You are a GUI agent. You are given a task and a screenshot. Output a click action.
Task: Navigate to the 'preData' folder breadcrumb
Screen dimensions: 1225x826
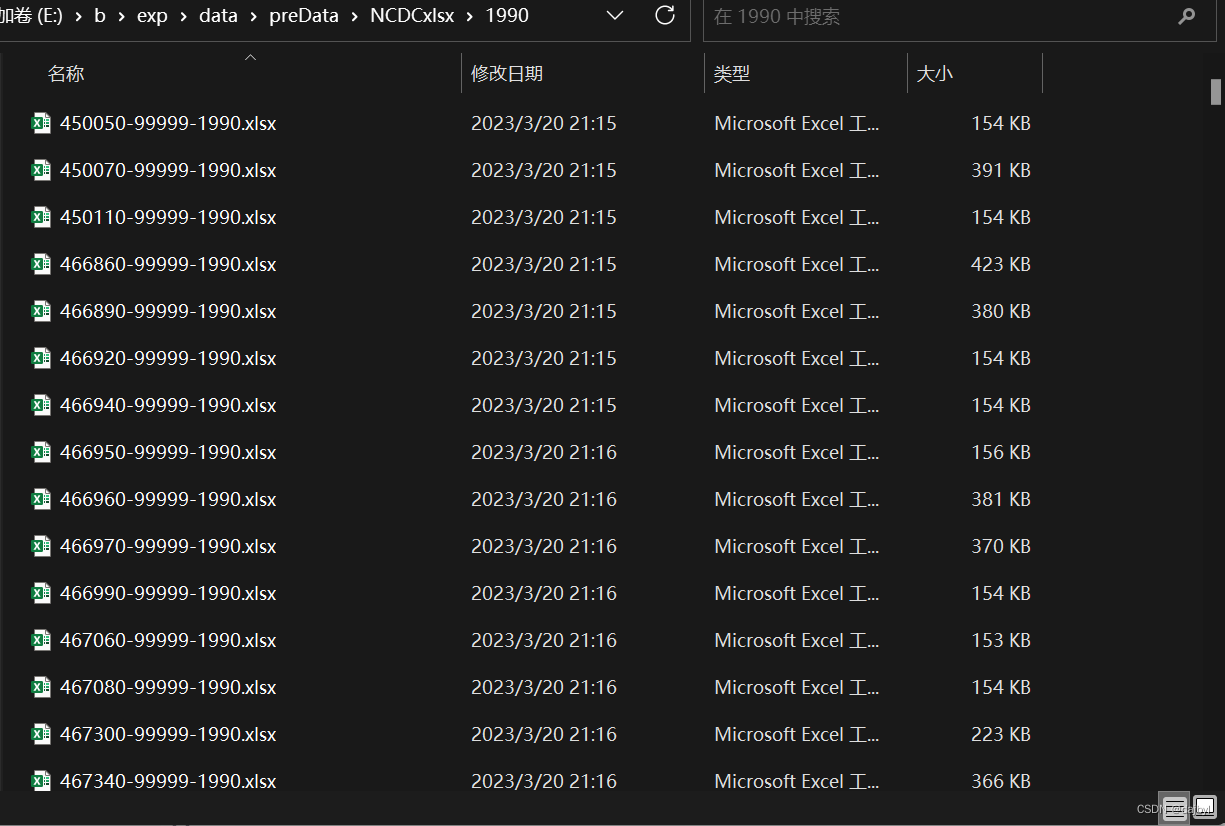pyautogui.click(x=304, y=16)
